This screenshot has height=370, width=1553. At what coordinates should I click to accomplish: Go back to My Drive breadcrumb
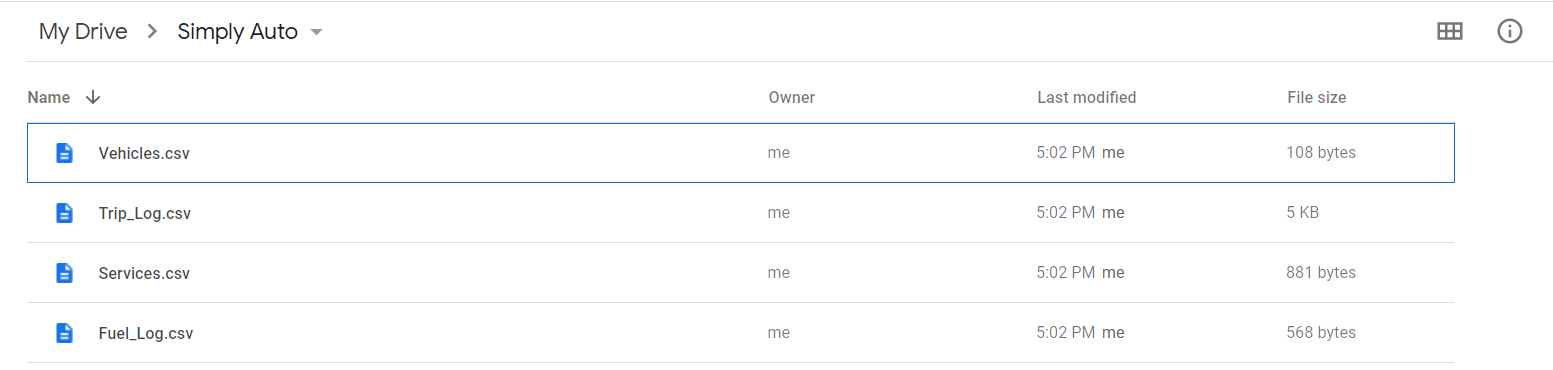click(x=83, y=31)
